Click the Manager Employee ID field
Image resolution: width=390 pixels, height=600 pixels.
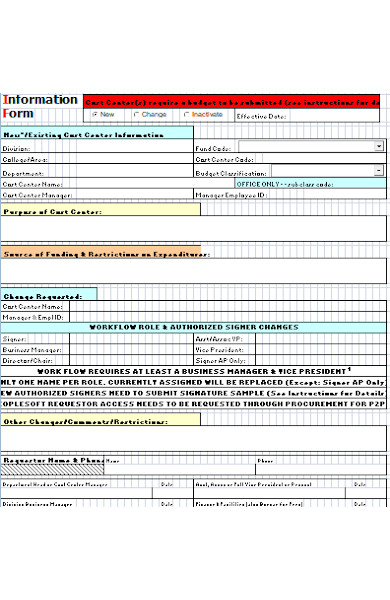[327, 195]
